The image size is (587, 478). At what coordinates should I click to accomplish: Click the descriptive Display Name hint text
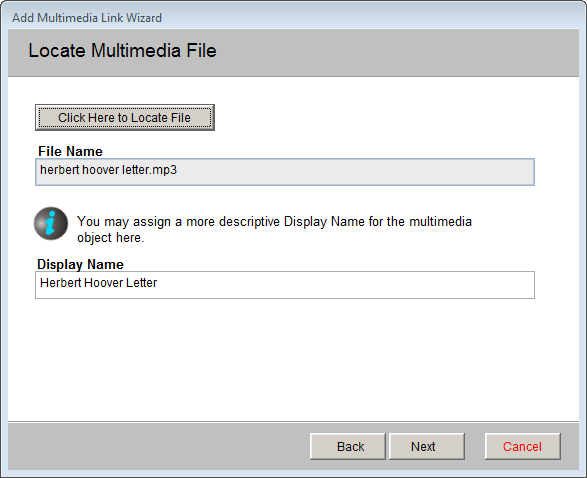click(274, 229)
